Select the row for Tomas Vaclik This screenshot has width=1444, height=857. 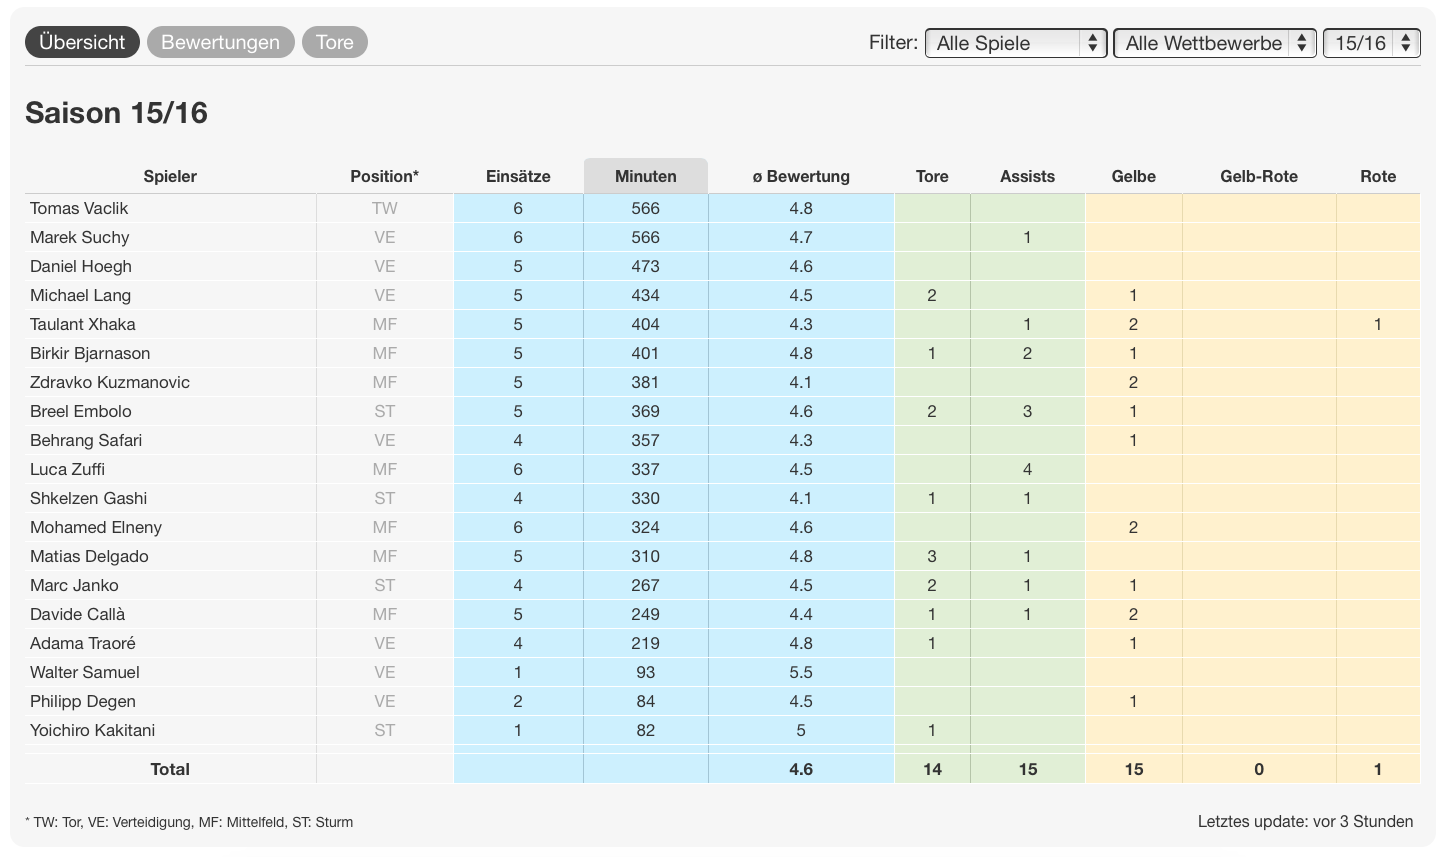(79, 208)
